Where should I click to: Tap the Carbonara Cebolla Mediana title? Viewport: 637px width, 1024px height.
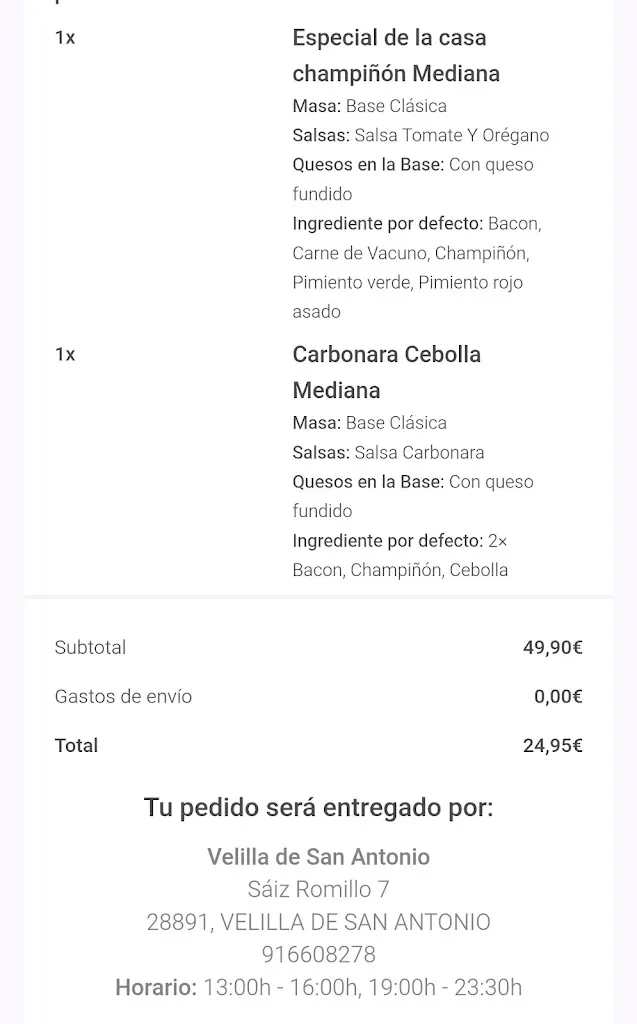(x=386, y=372)
